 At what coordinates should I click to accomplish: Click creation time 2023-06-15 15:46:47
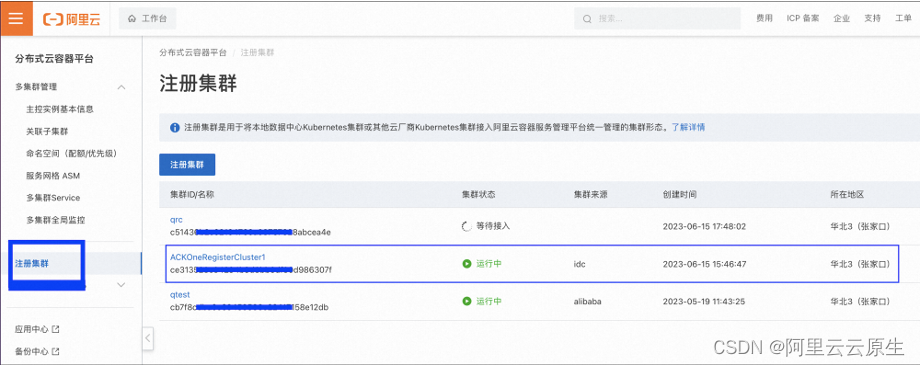click(704, 265)
